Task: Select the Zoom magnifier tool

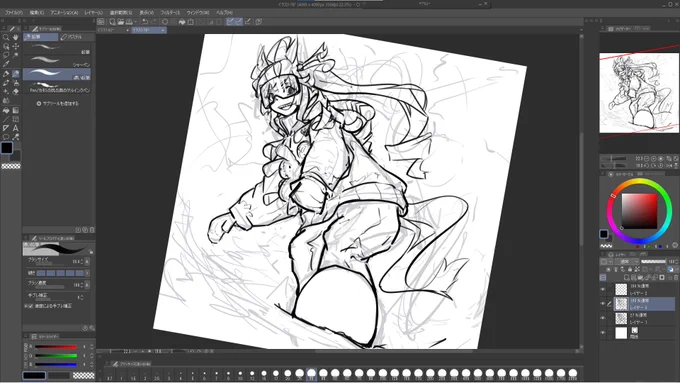Action: [6, 37]
